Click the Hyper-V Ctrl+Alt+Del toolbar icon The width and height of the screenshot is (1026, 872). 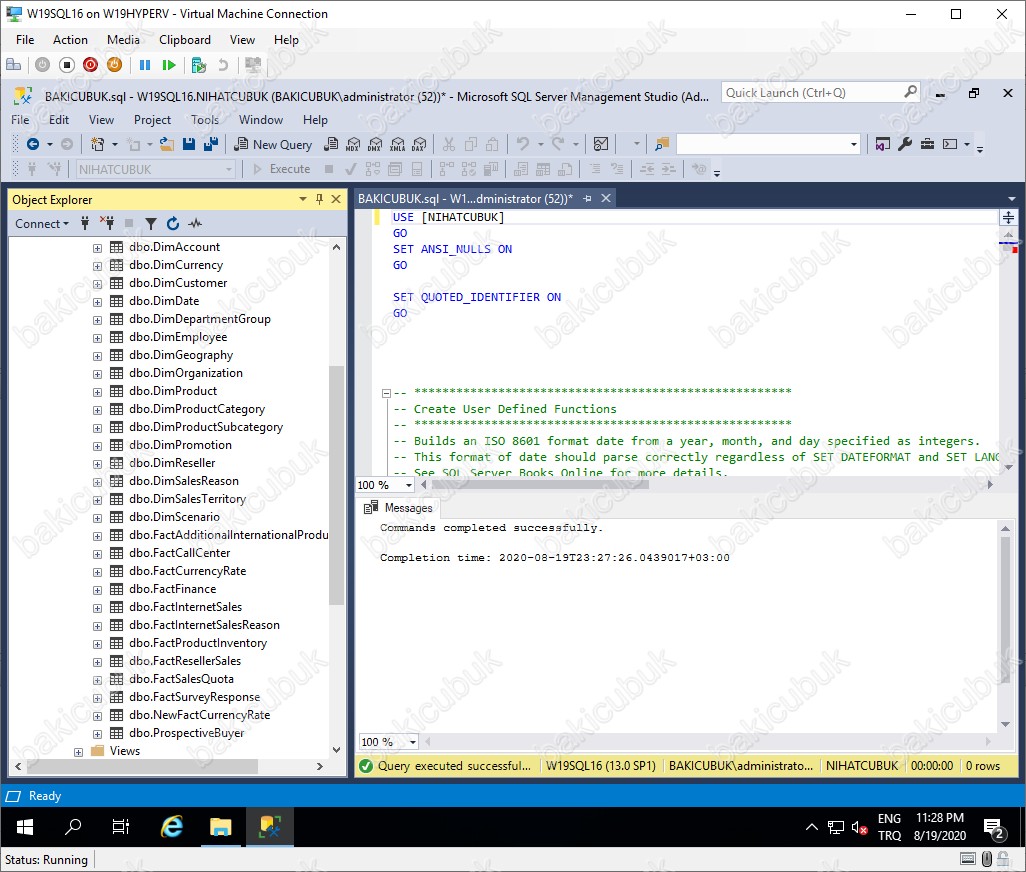13,65
